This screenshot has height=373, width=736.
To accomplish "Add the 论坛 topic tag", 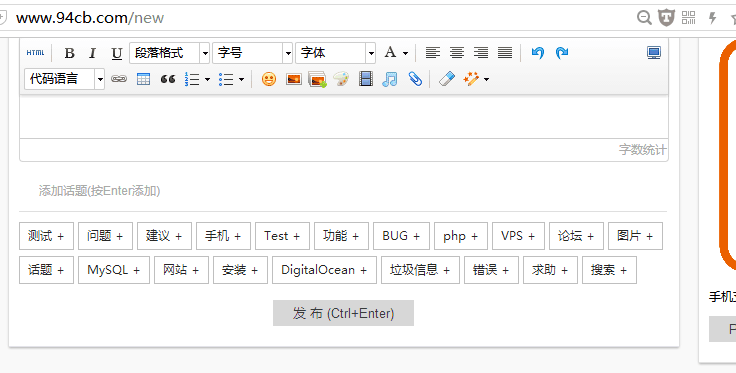I will click(576, 236).
